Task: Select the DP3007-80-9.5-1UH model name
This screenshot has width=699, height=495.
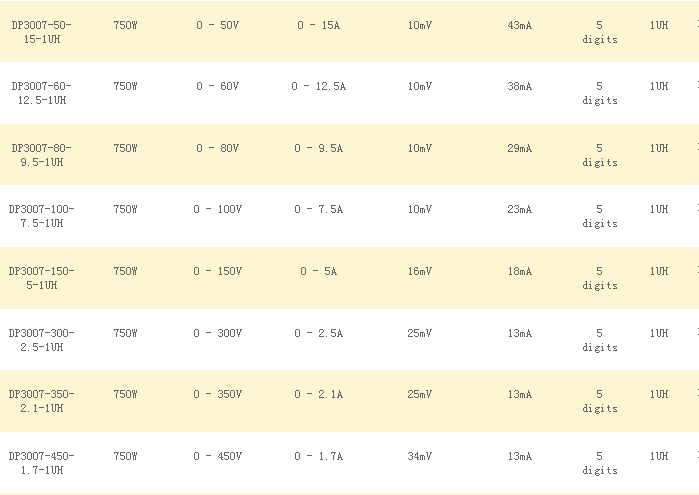Action: click(41, 155)
